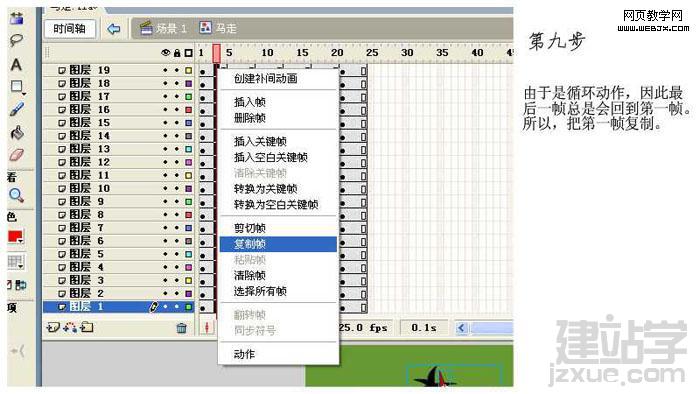The image size is (700, 394).
Task: Select the Brush tool
Action: 17,109
